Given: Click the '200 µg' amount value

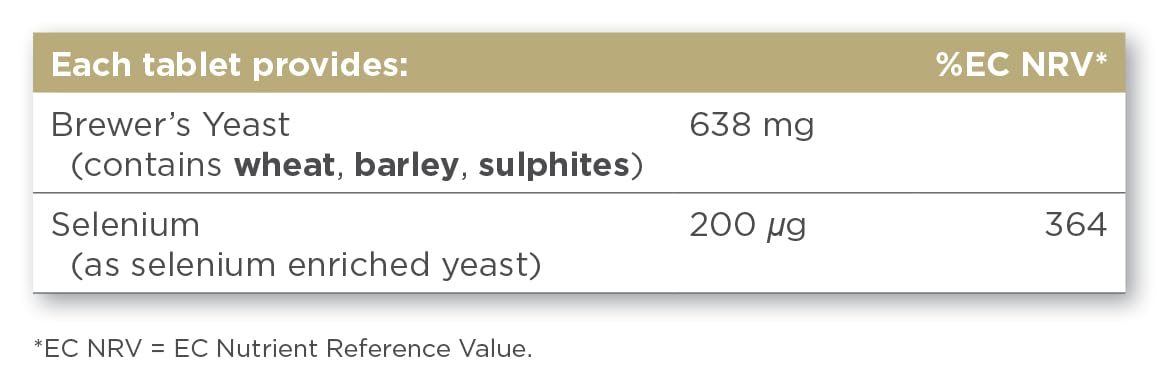Looking at the screenshot, I should click(747, 226).
